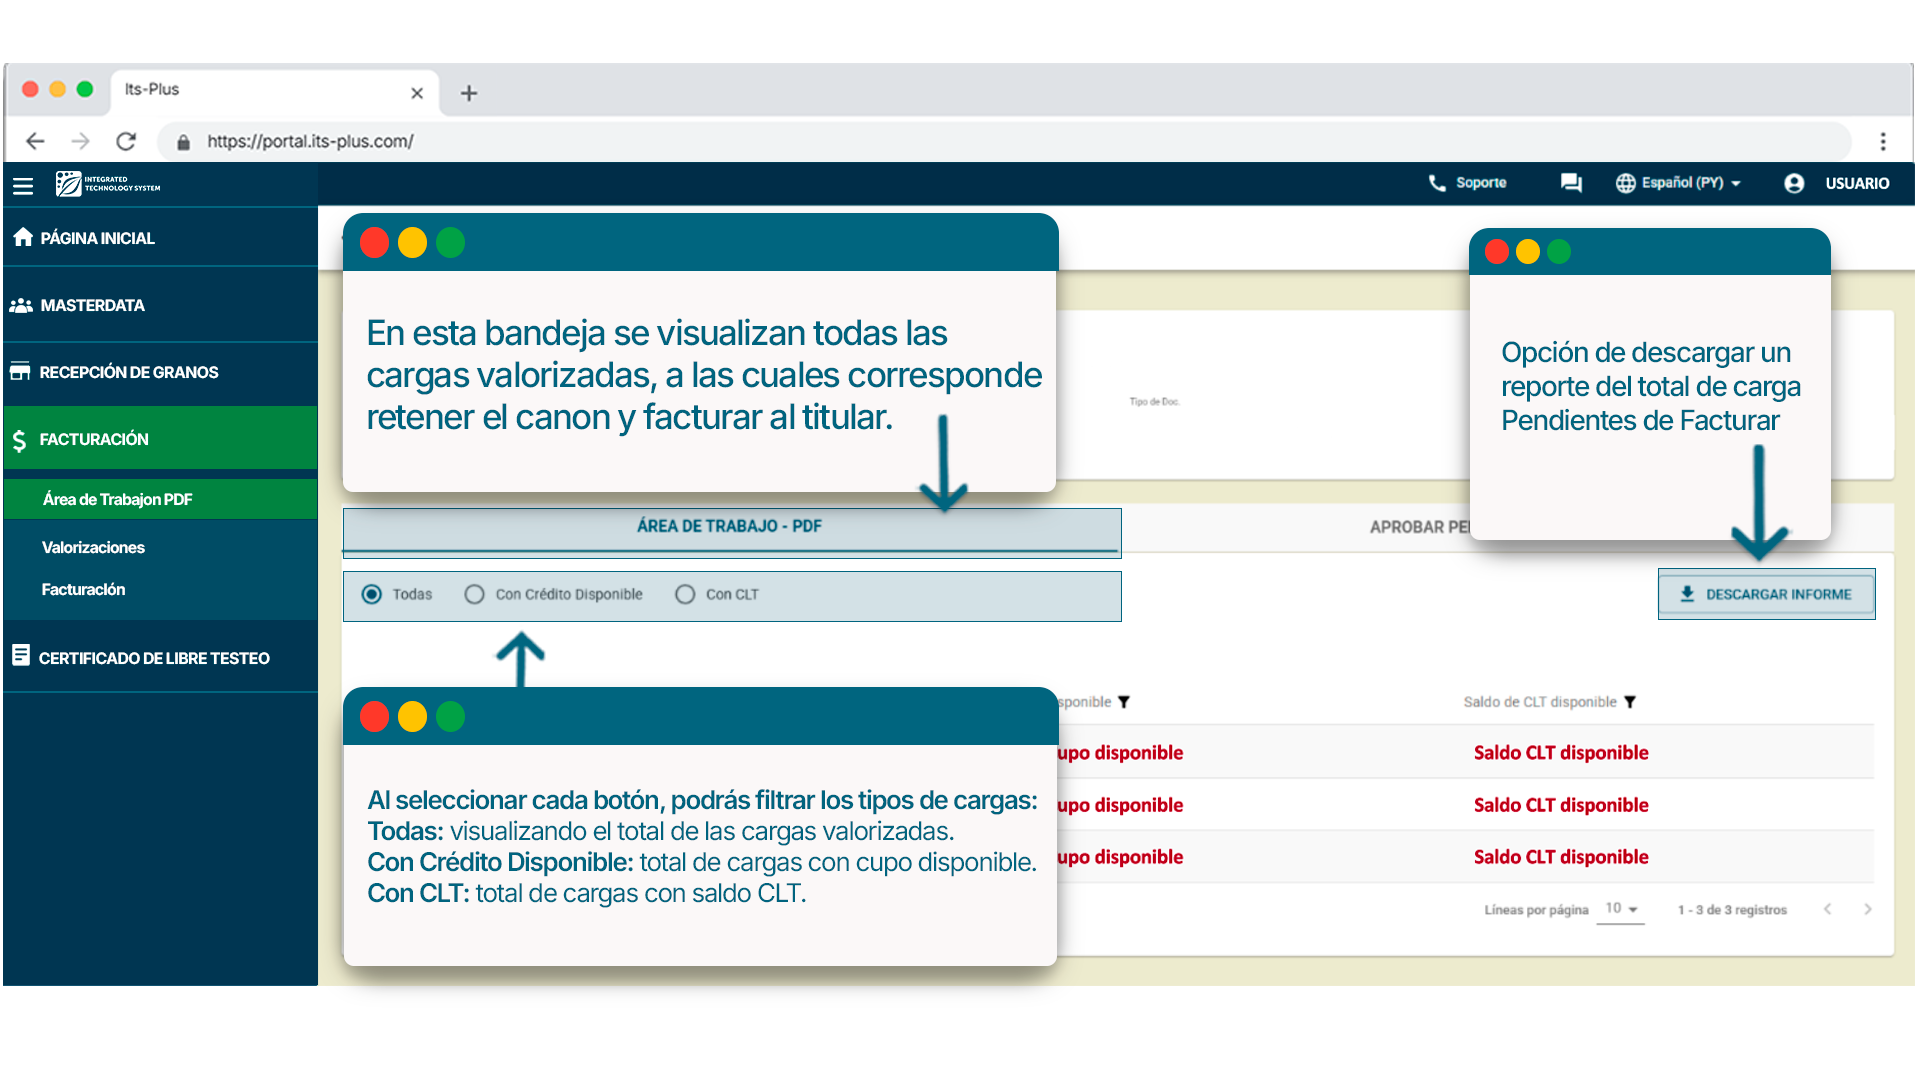
Task: Open Español (PY) language dropdown
Action: (1680, 183)
